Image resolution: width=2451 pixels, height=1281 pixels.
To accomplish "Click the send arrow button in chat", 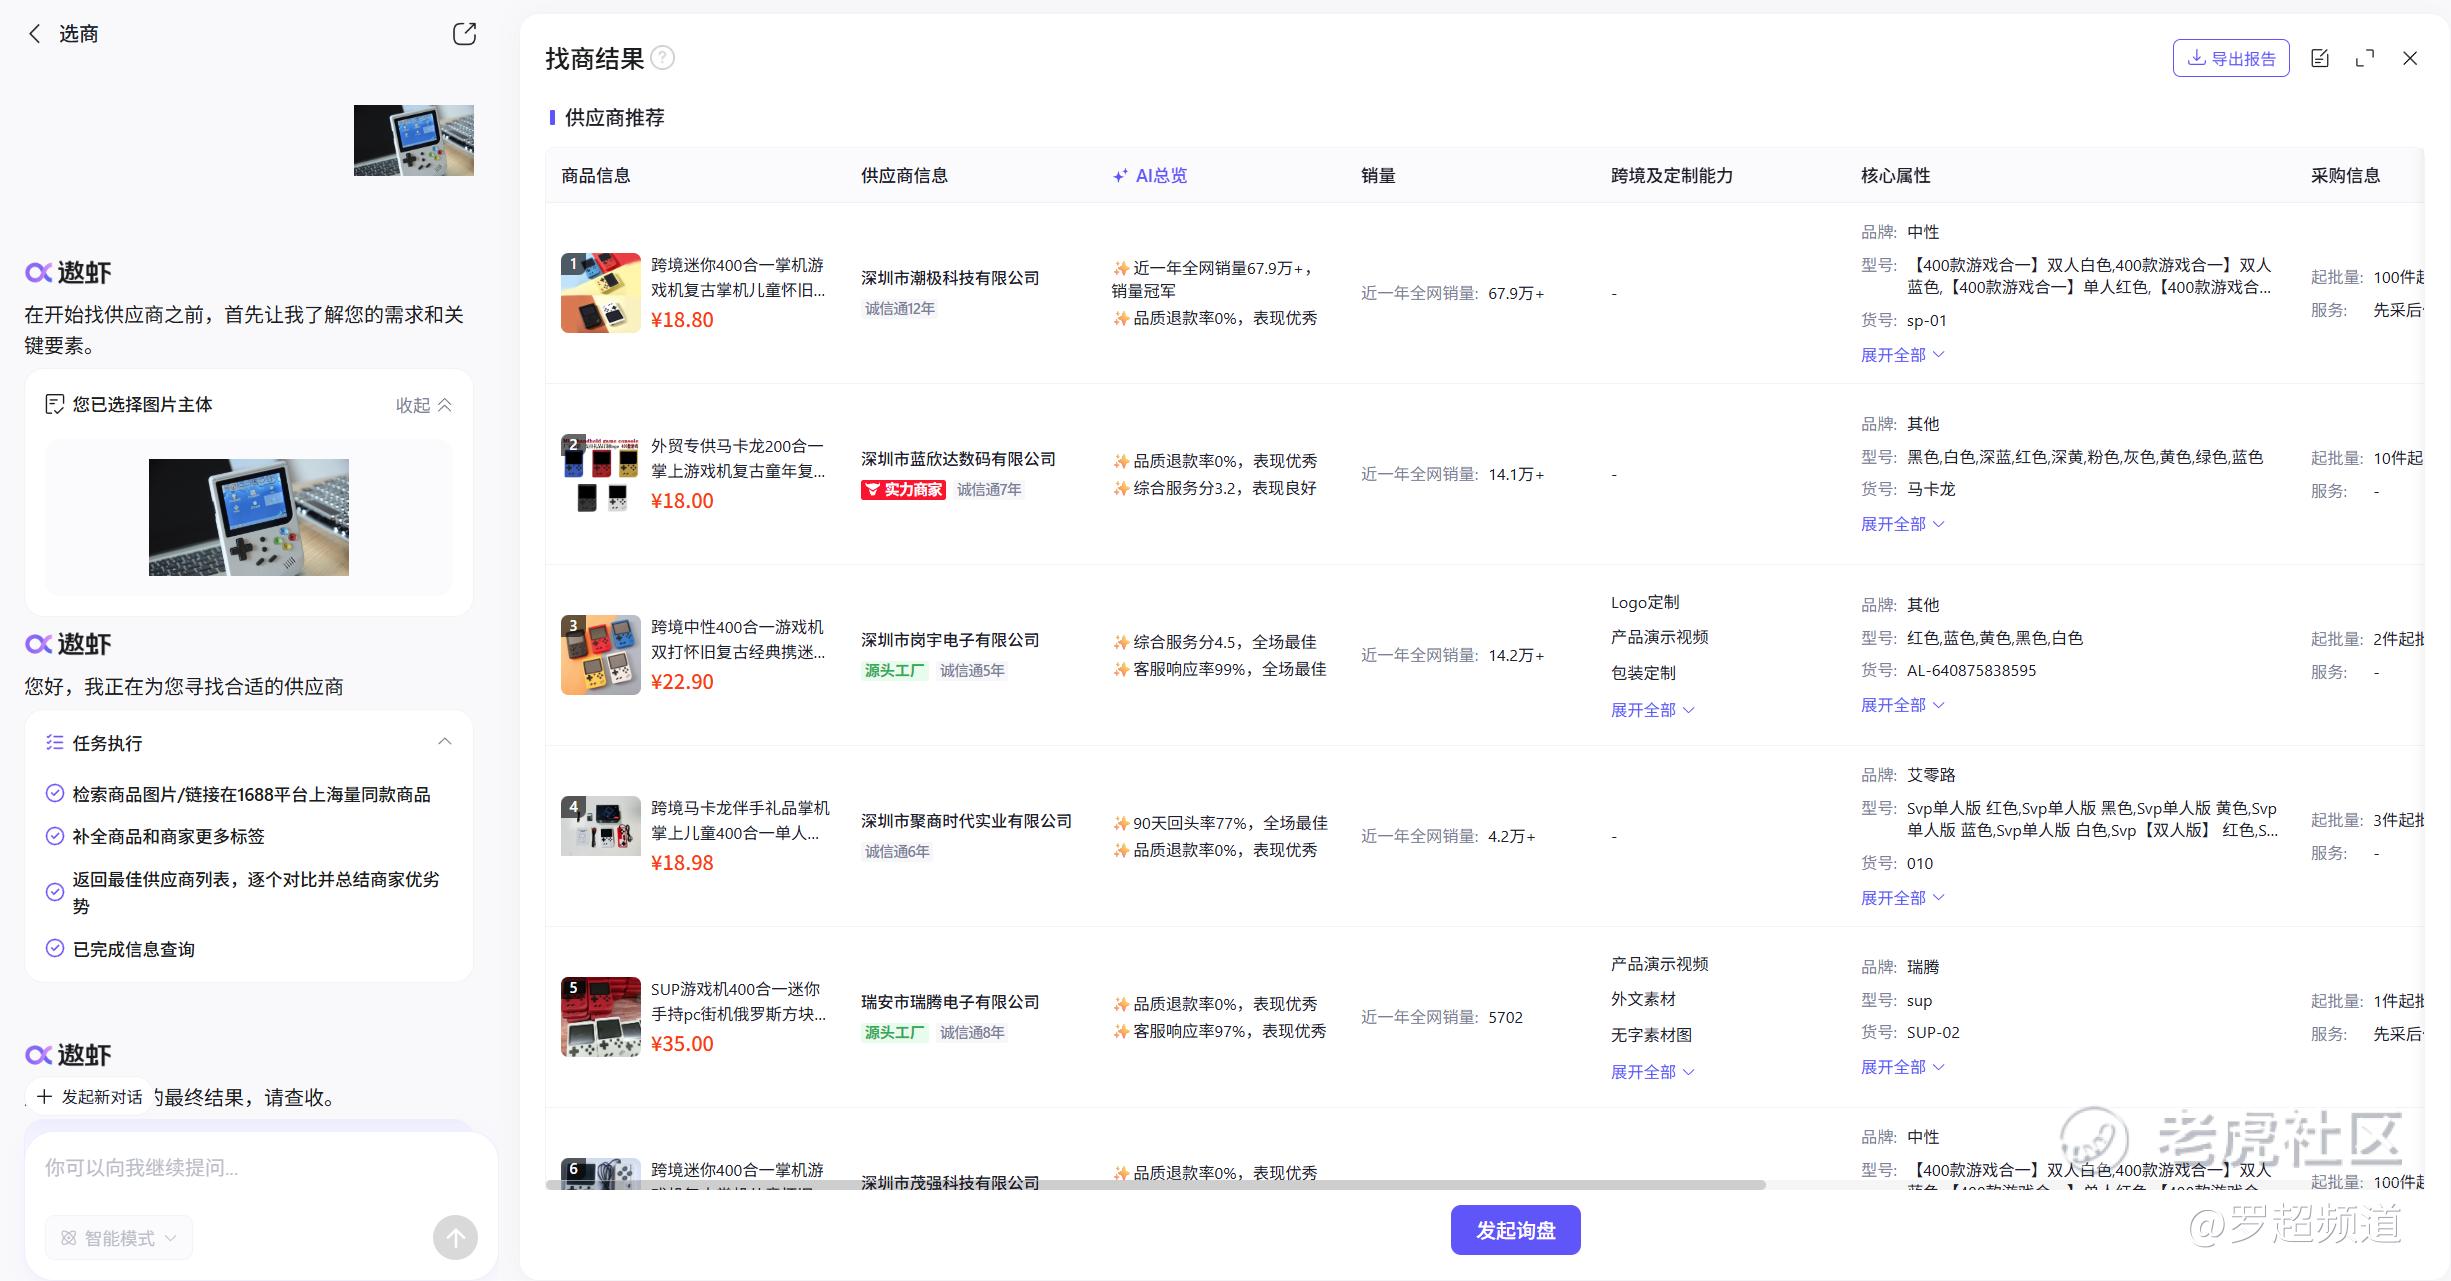I will click(455, 1237).
